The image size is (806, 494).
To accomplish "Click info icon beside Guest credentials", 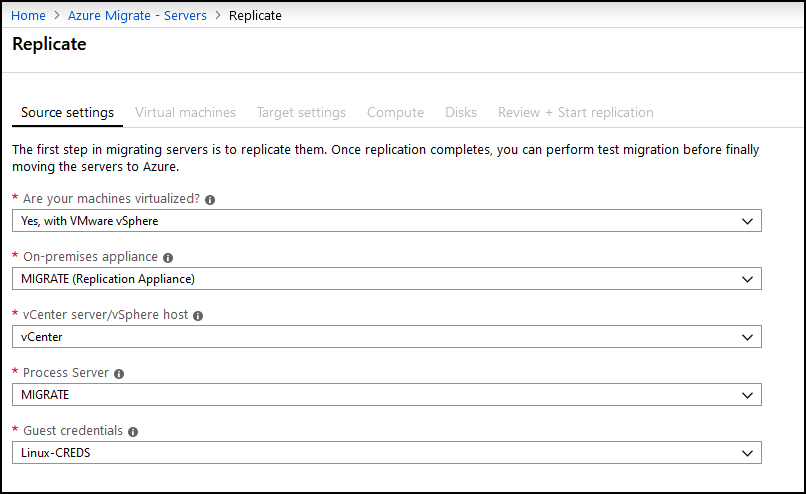I will click(x=133, y=432).
